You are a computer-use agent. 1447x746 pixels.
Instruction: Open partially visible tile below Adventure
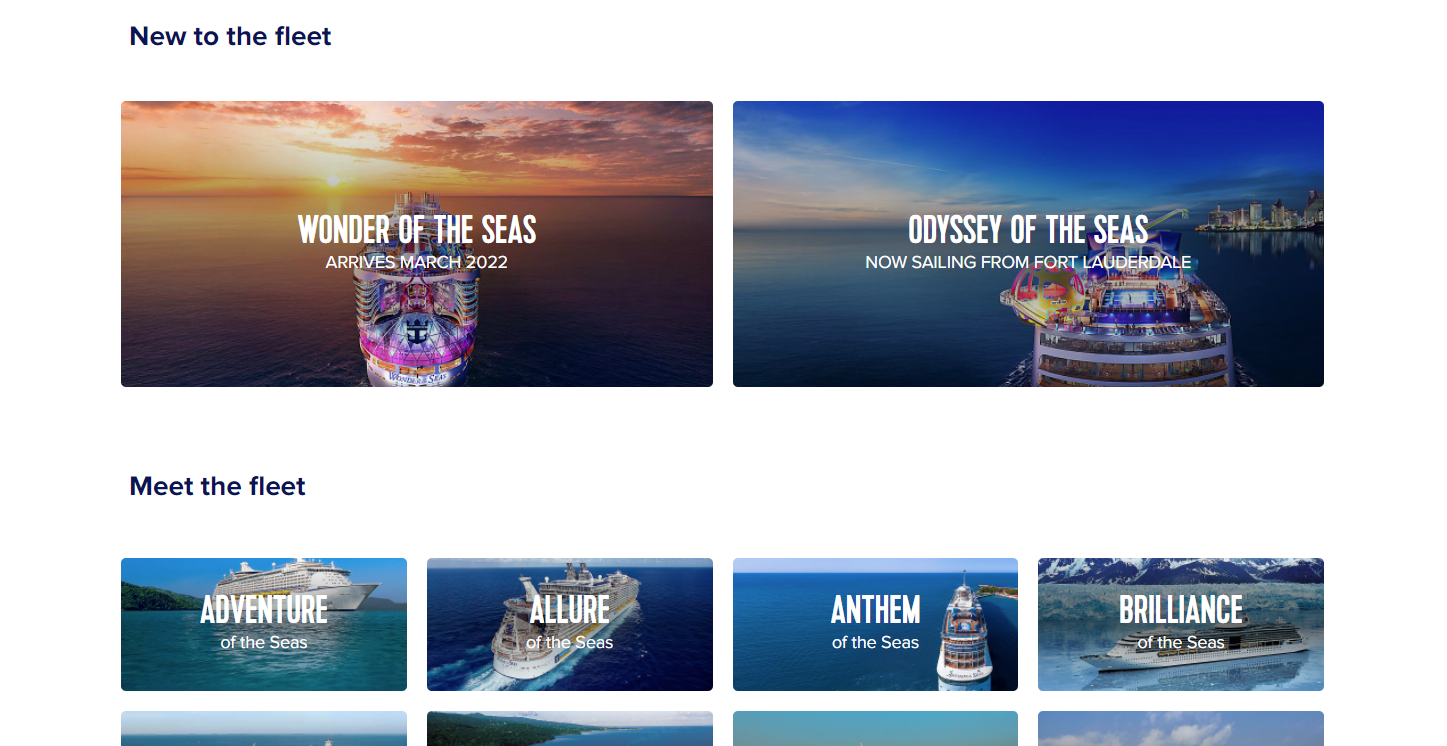pos(264,729)
